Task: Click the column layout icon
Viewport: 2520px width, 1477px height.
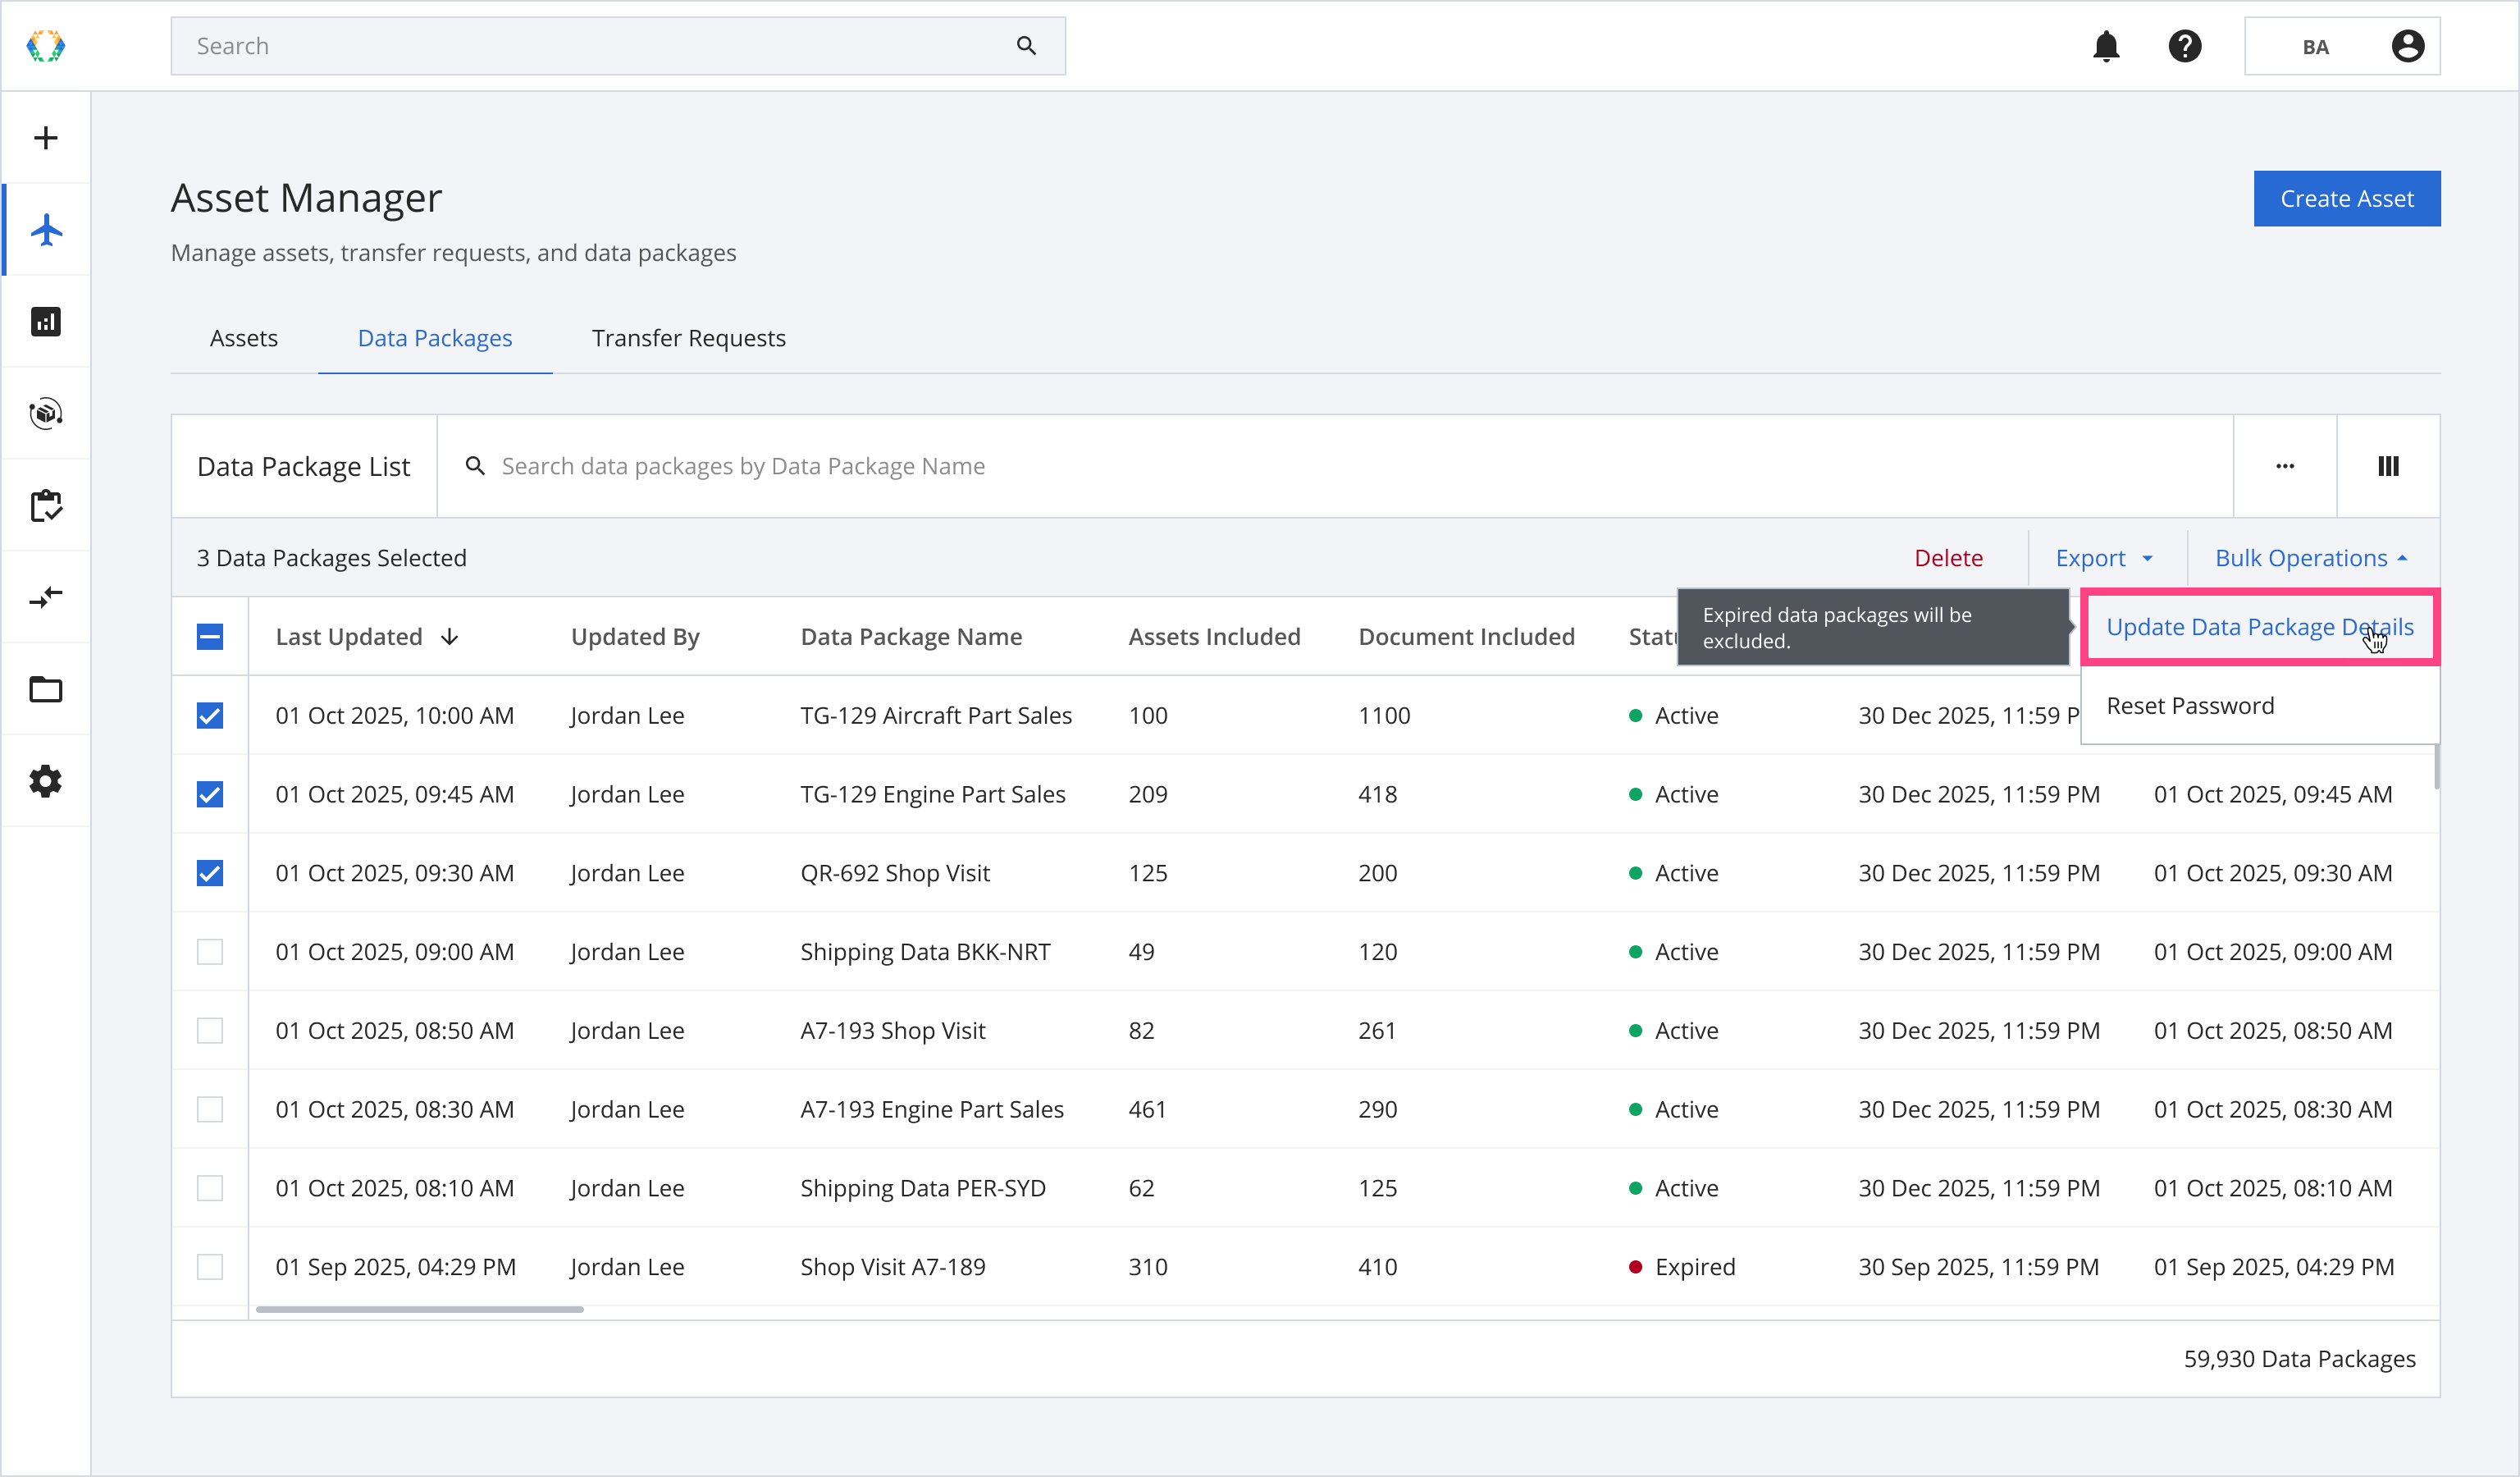Action: tap(2388, 466)
